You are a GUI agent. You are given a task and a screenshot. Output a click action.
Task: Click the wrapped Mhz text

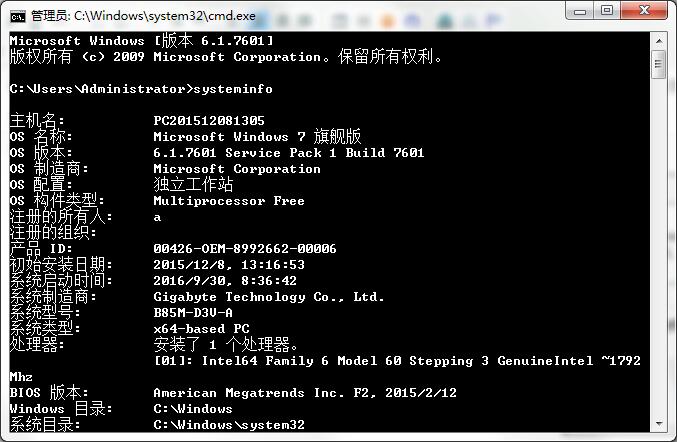(21, 376)
